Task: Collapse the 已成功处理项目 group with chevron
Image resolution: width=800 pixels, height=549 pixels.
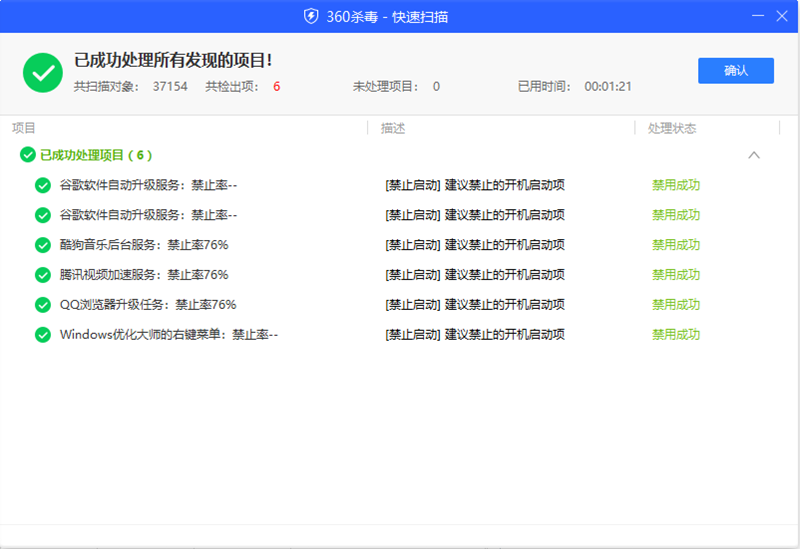Action: [x=754, y=155]
